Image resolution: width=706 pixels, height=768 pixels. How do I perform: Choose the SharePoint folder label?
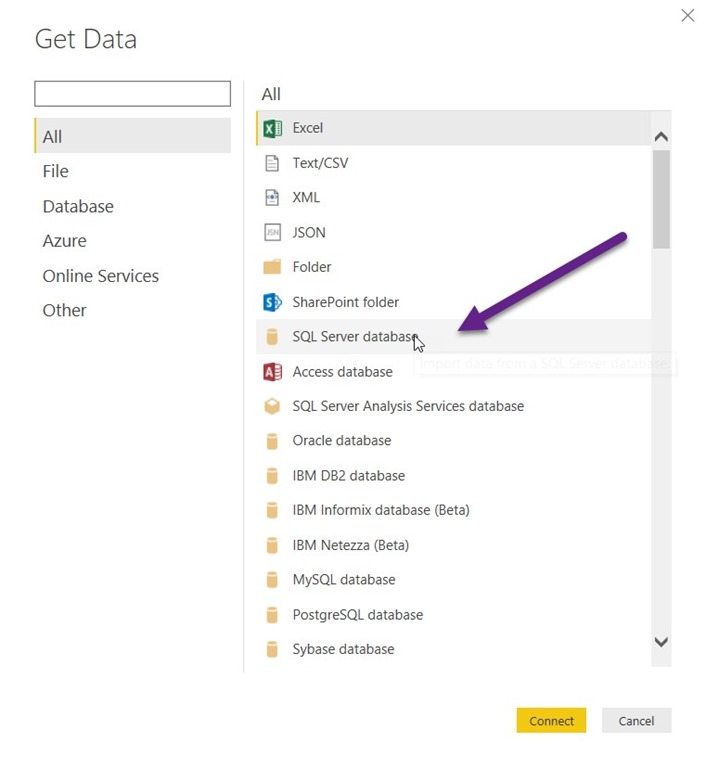pos(346,302)
